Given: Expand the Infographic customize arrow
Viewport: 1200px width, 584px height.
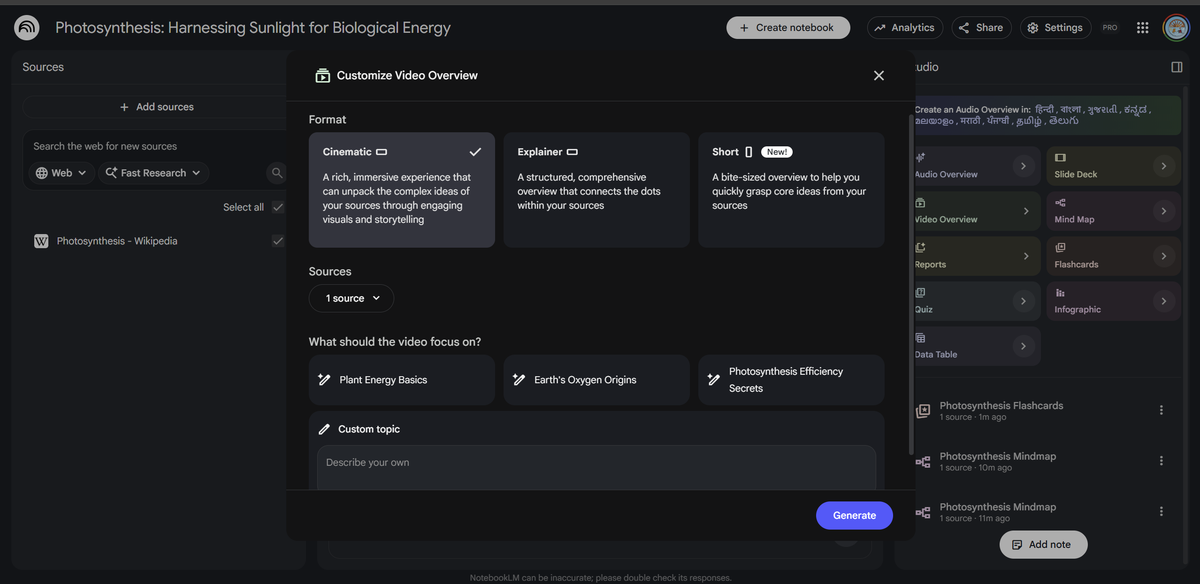Looking at the screenshot, I should [x=1163, y=301].
